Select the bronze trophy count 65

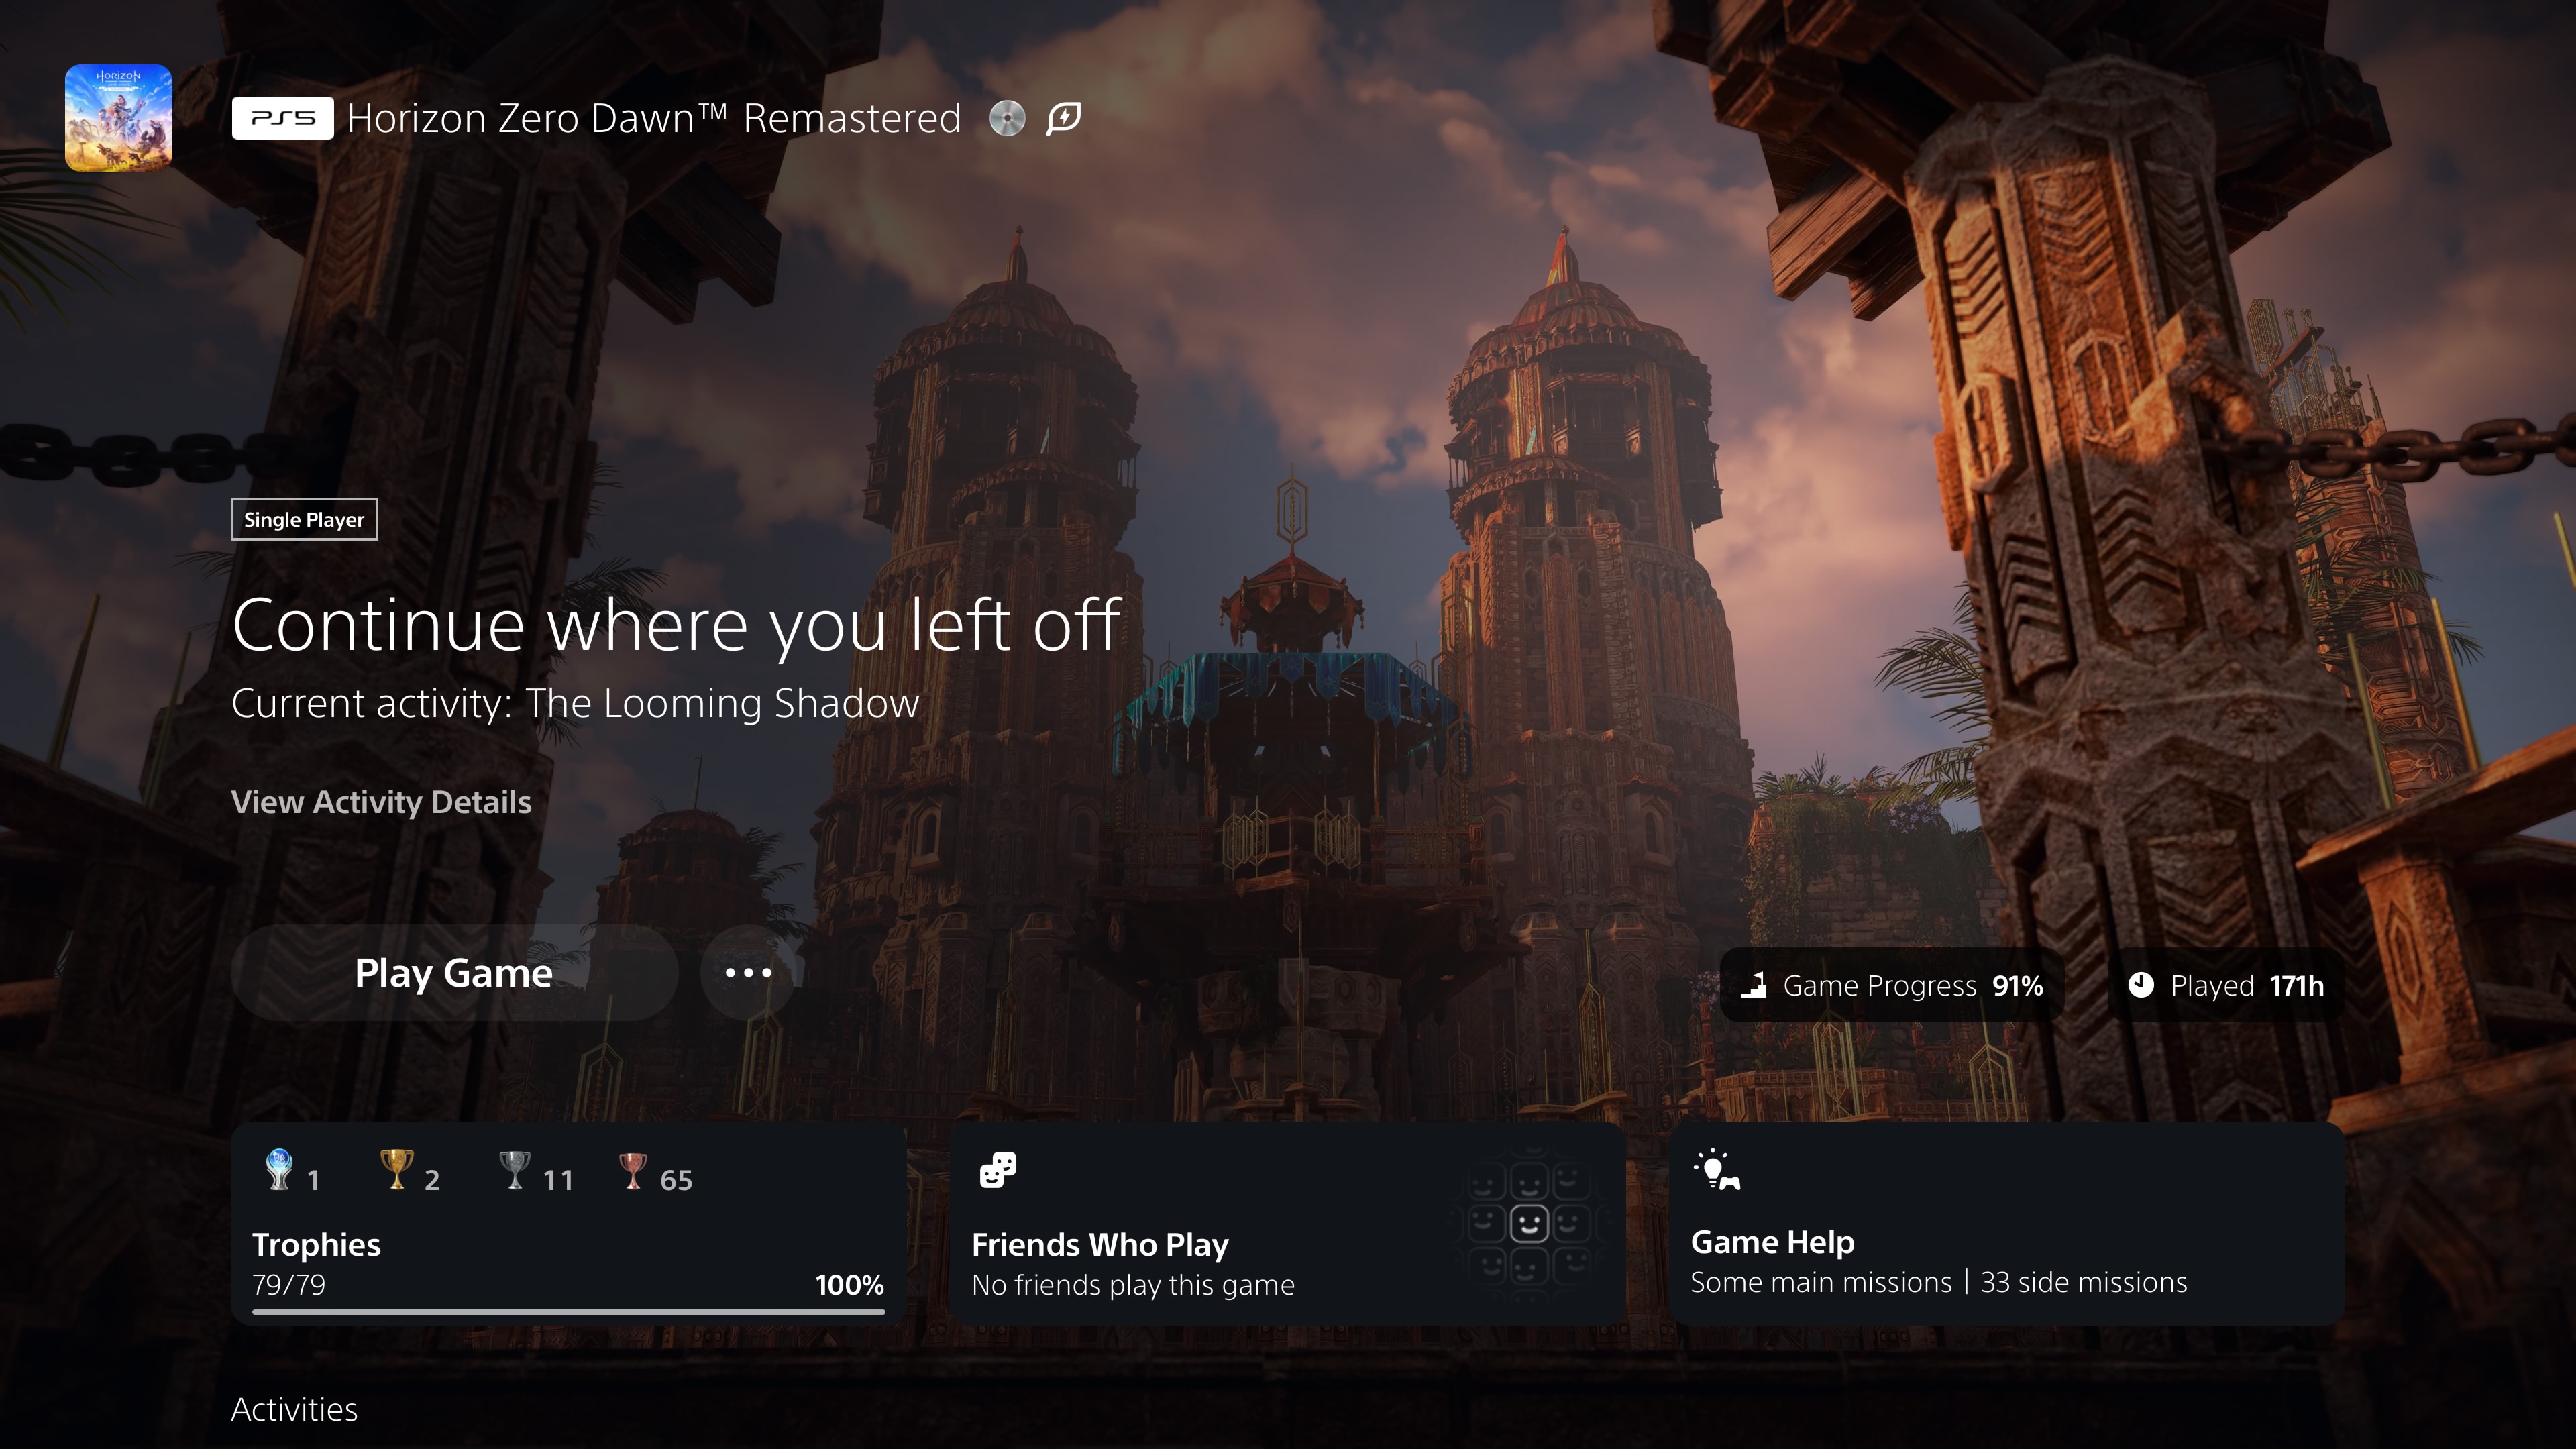676,1180
